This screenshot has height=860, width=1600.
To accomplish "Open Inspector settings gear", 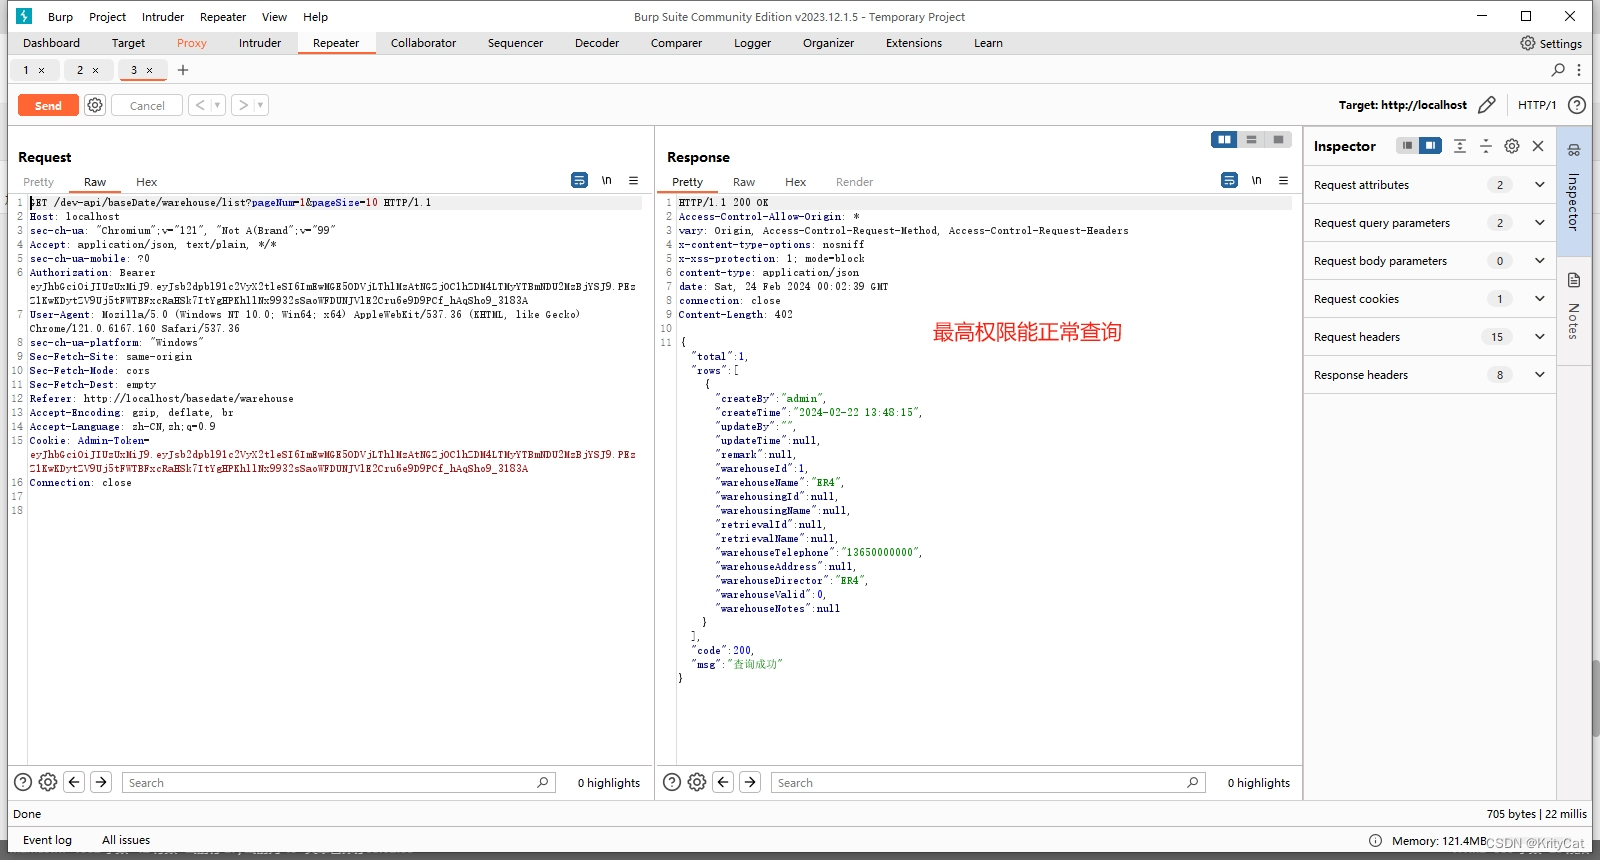I will point(1512,146).
